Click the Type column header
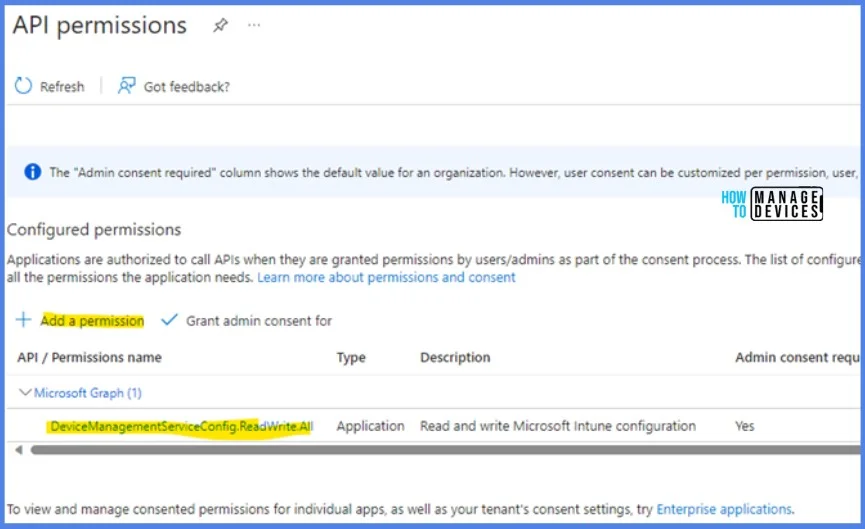This screenshot has width=865, height=529. point(351,357)
